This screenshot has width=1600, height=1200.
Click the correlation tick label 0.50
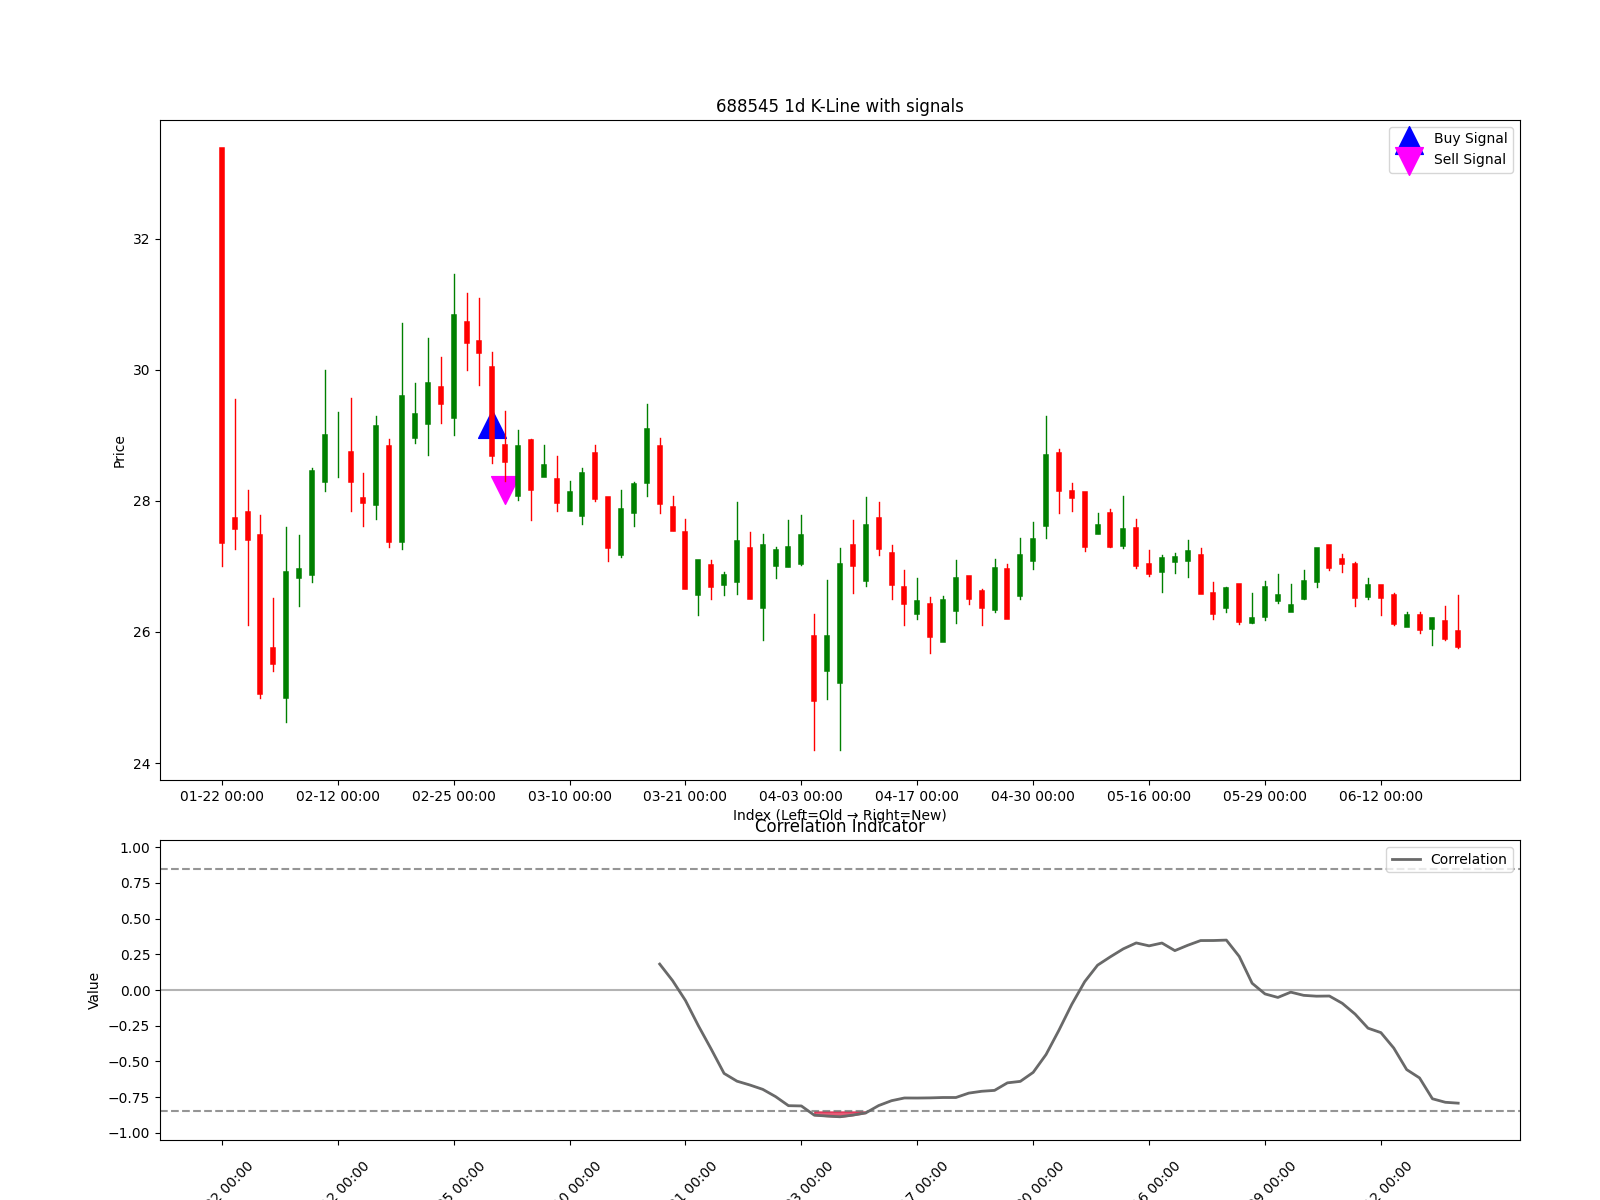pos(134,919)
